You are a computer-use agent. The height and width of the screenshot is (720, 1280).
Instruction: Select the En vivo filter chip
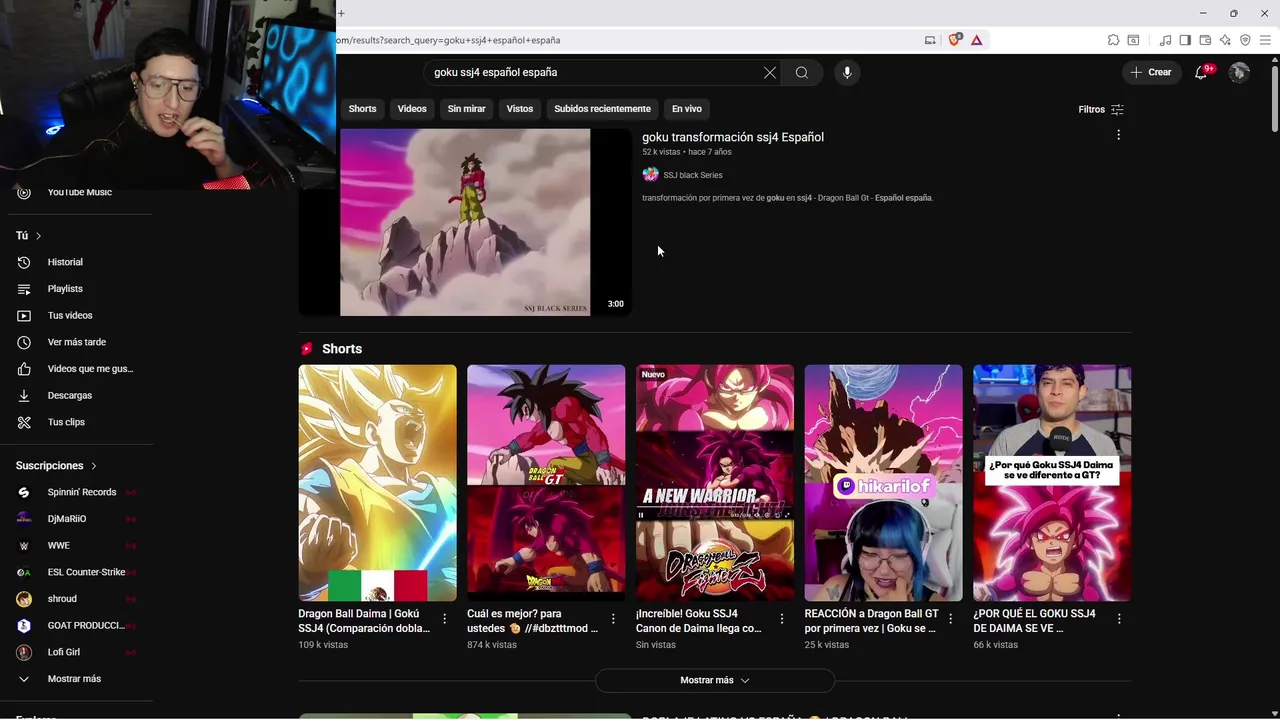(686, 109)
